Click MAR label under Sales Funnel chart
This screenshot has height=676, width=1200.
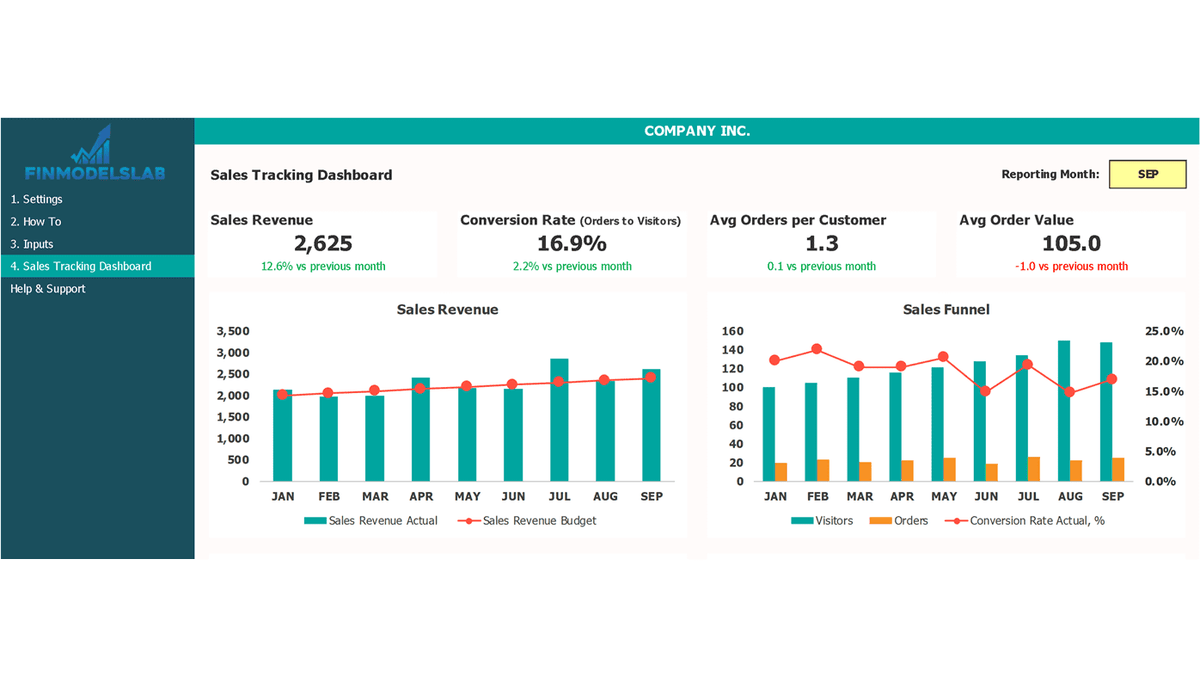tap(859, 497)
